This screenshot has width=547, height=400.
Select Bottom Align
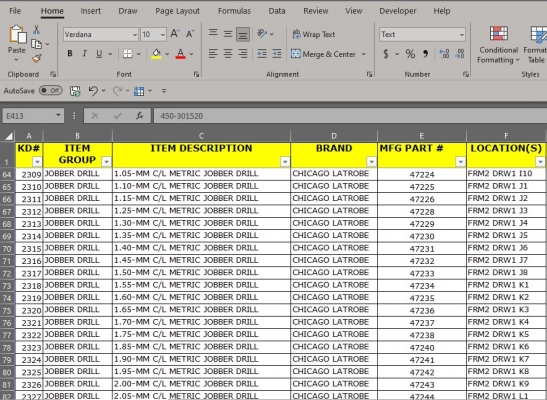[243, 34]
